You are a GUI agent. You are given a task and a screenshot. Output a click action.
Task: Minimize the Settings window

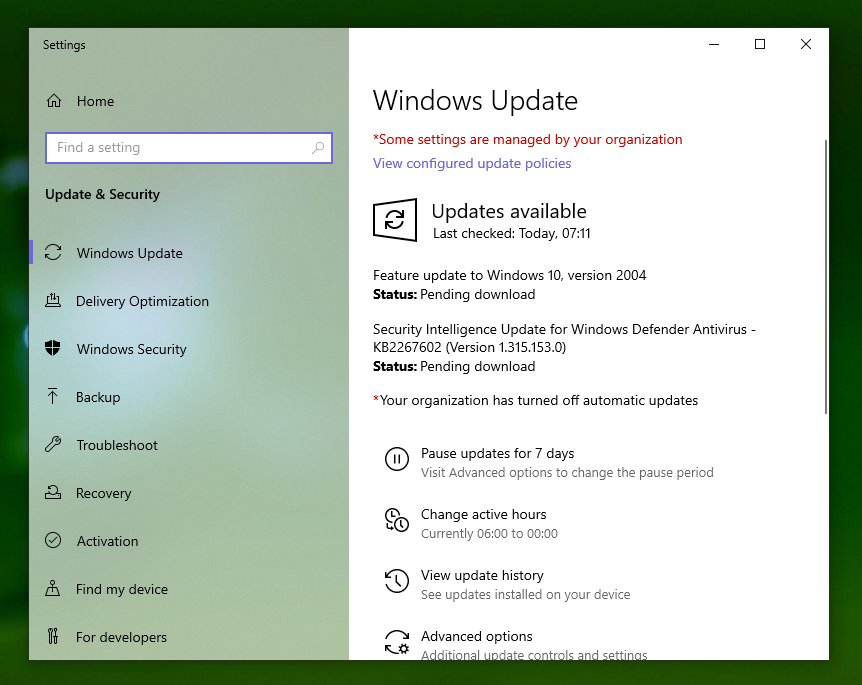(714, 44)
